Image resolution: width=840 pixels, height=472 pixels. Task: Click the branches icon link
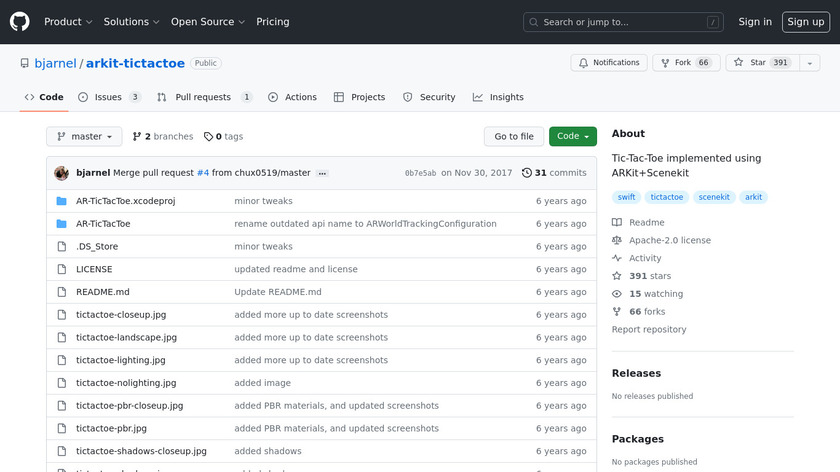(x=137, y=137)
